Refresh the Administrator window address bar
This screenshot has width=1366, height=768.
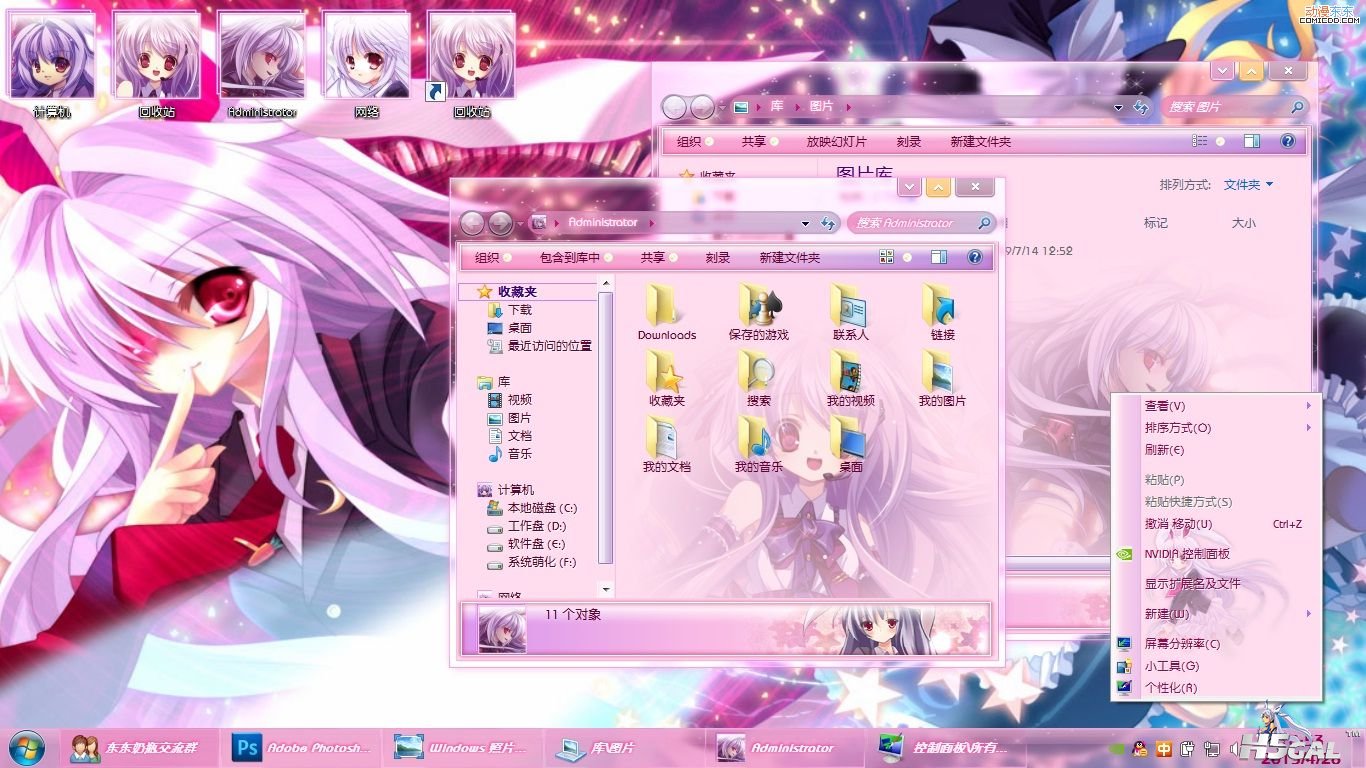click(828, 223)
